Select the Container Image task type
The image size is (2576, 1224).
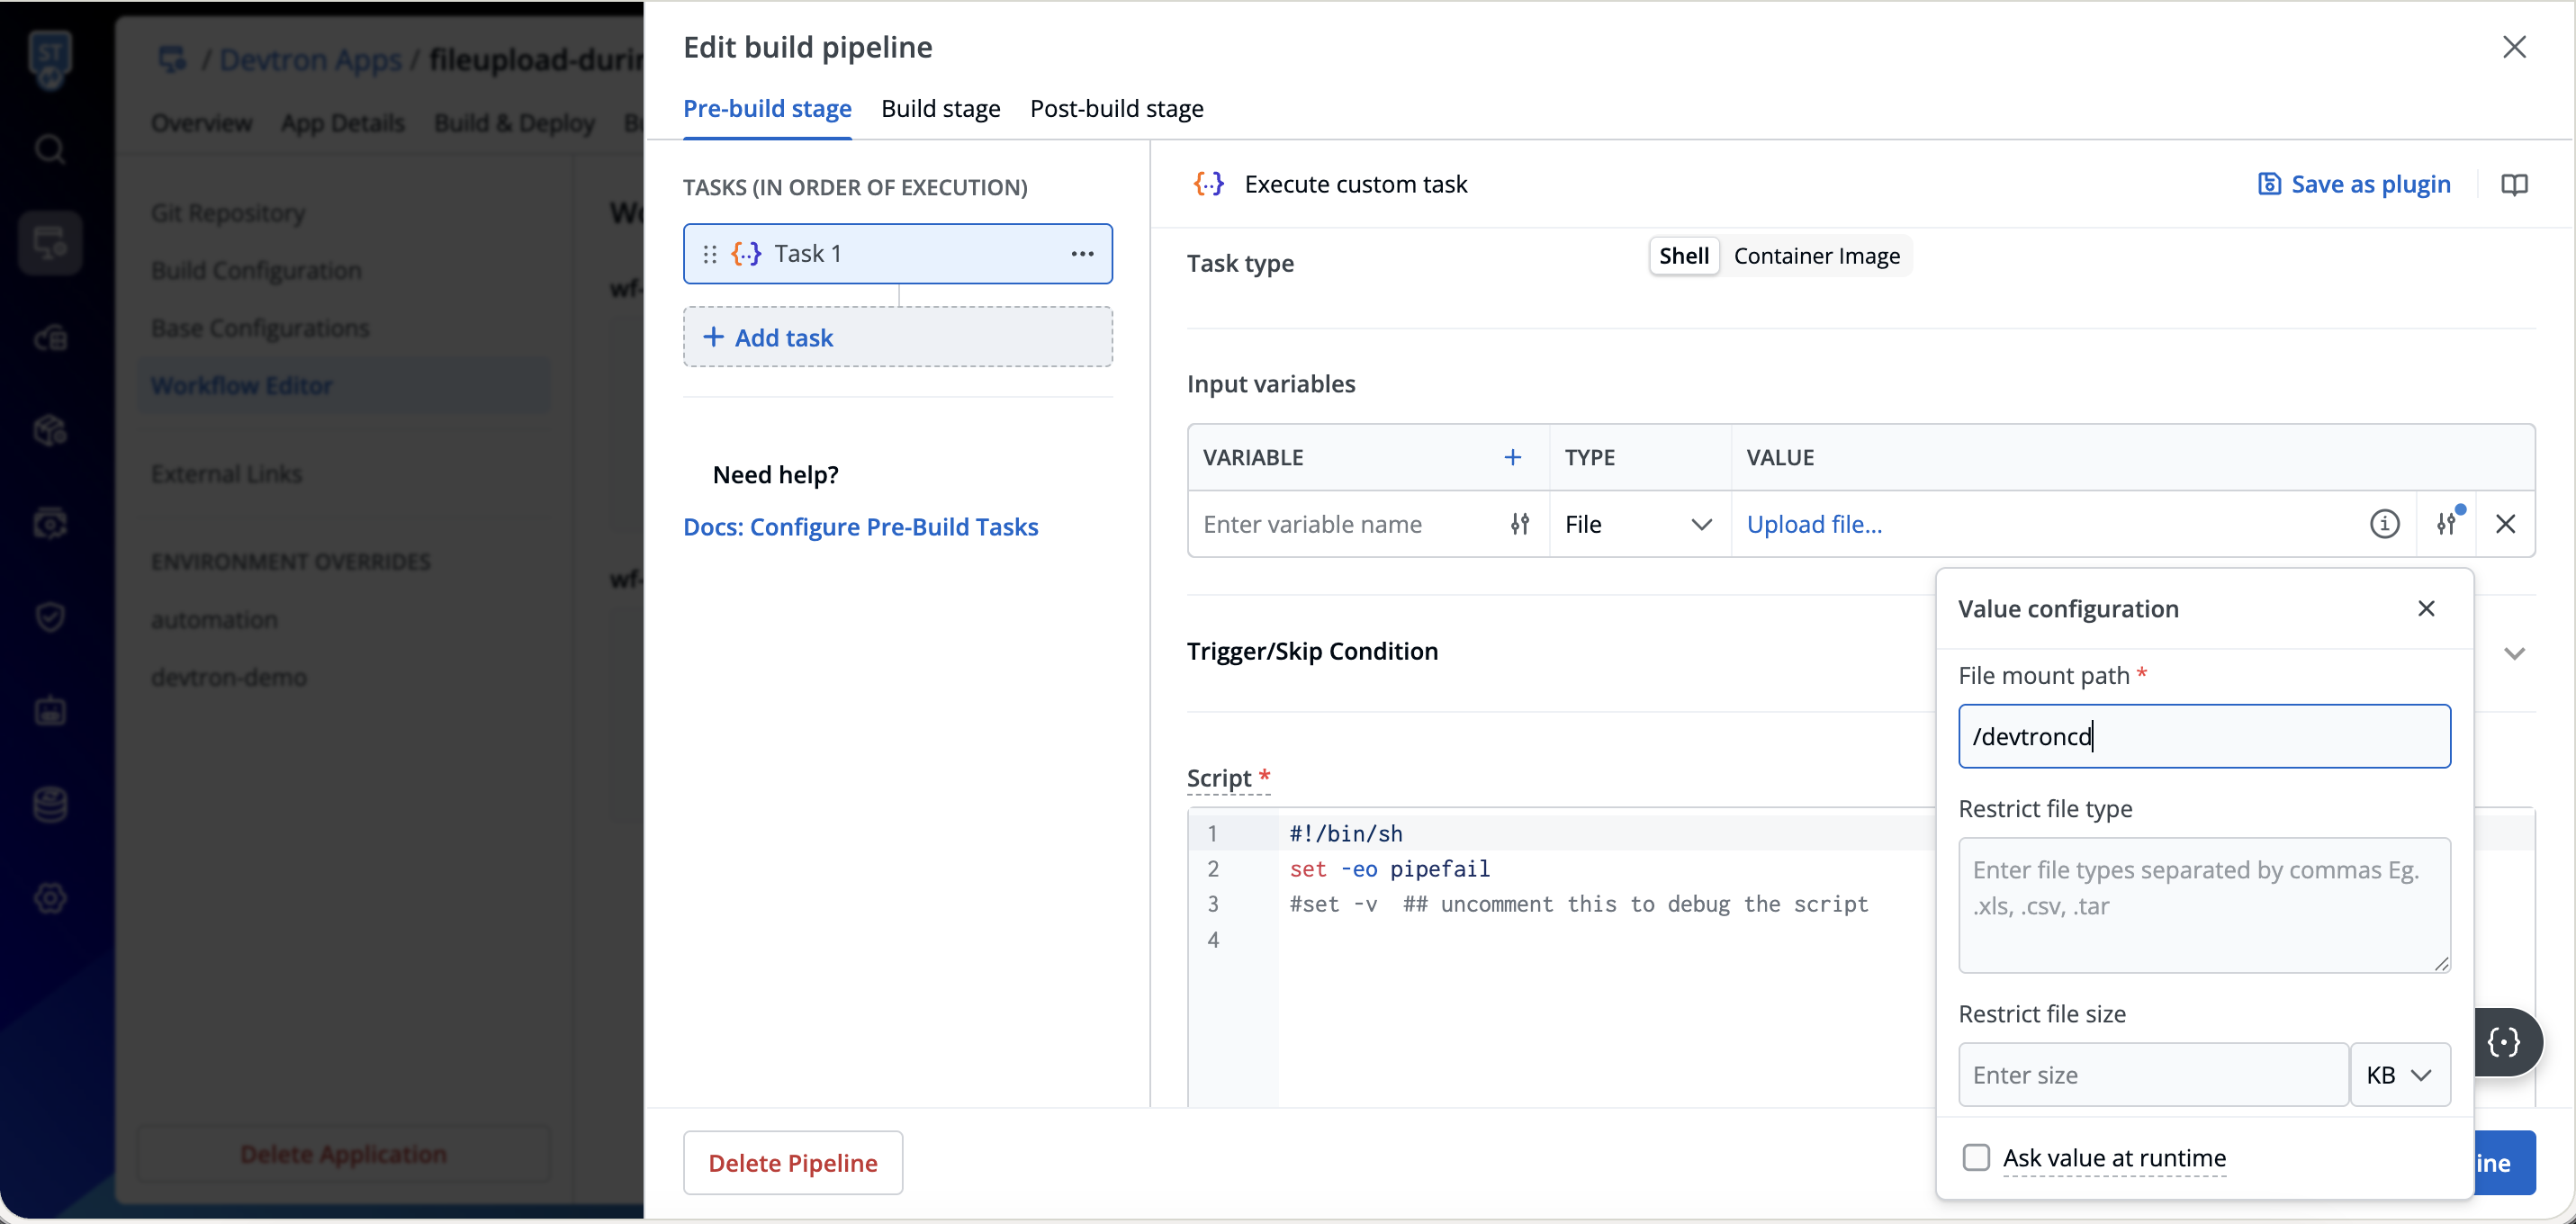[x=1816, y=256]
